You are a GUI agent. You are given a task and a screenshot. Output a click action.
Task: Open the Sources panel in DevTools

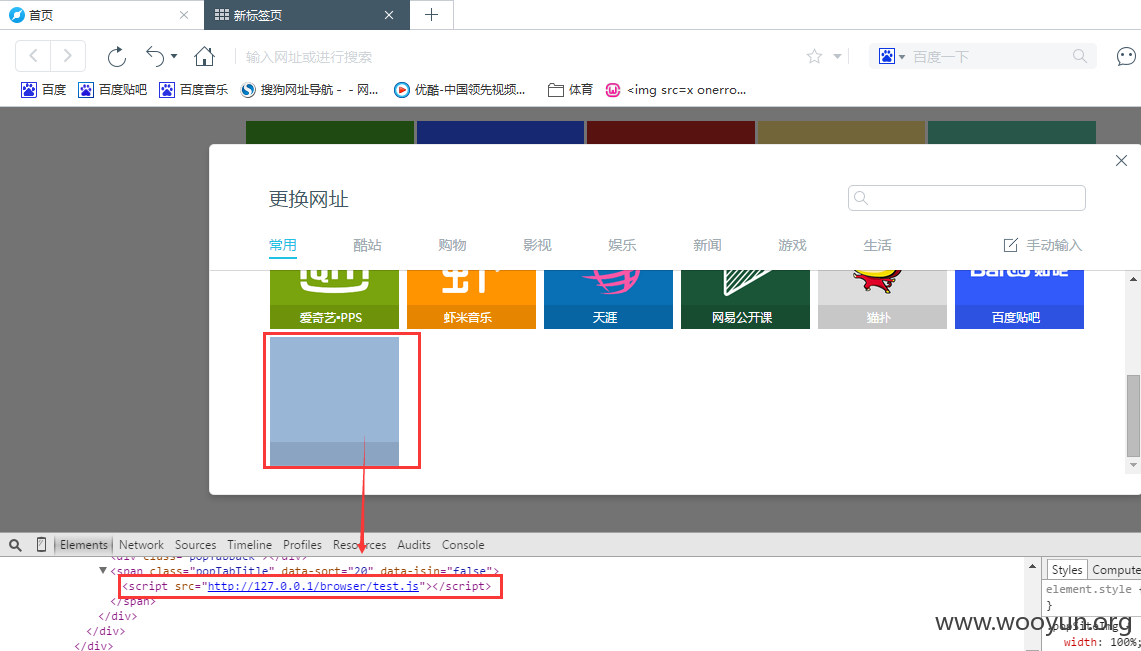click(x=195, y=545)
